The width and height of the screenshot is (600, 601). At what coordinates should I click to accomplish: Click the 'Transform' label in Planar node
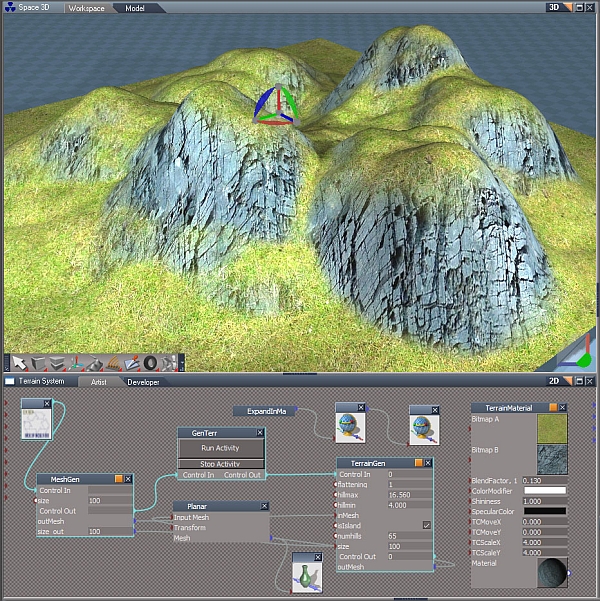[190, 528]
